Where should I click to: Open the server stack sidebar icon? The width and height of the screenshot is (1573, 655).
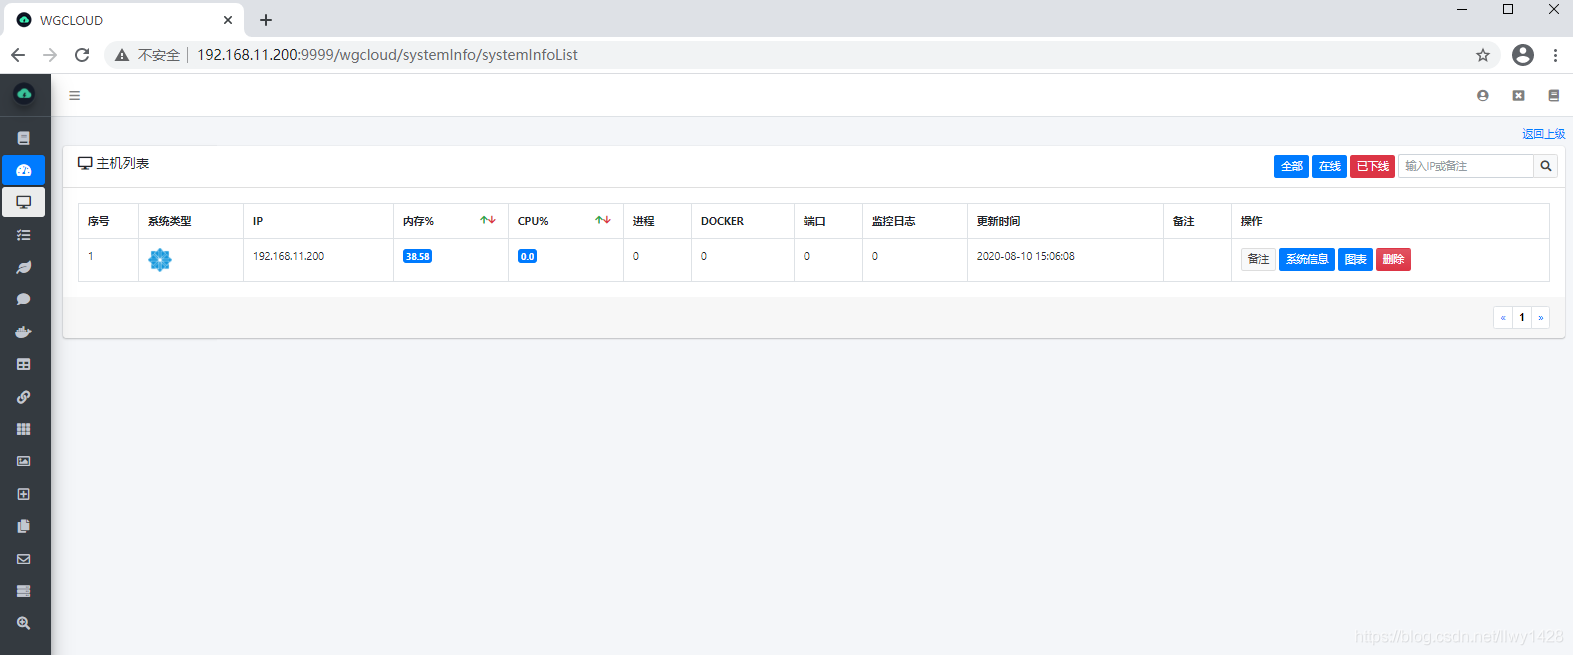pos(24,591)
